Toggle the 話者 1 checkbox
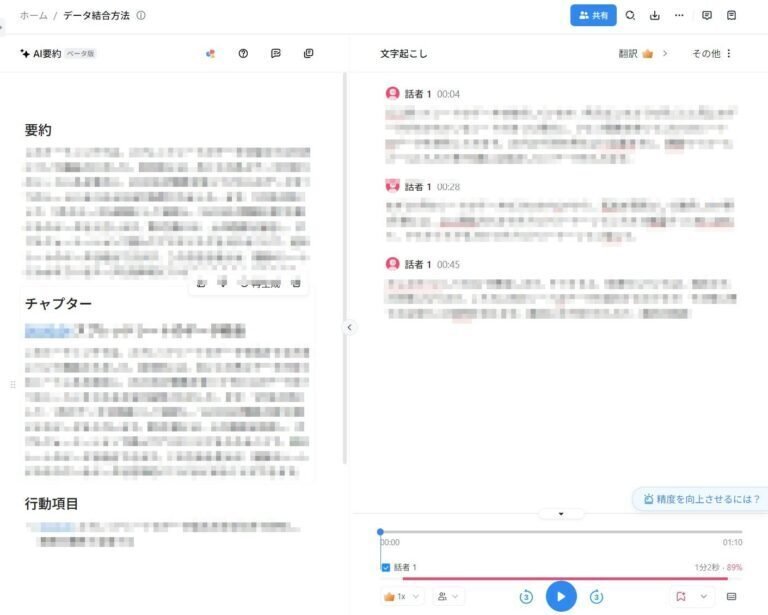 [386, 568]
